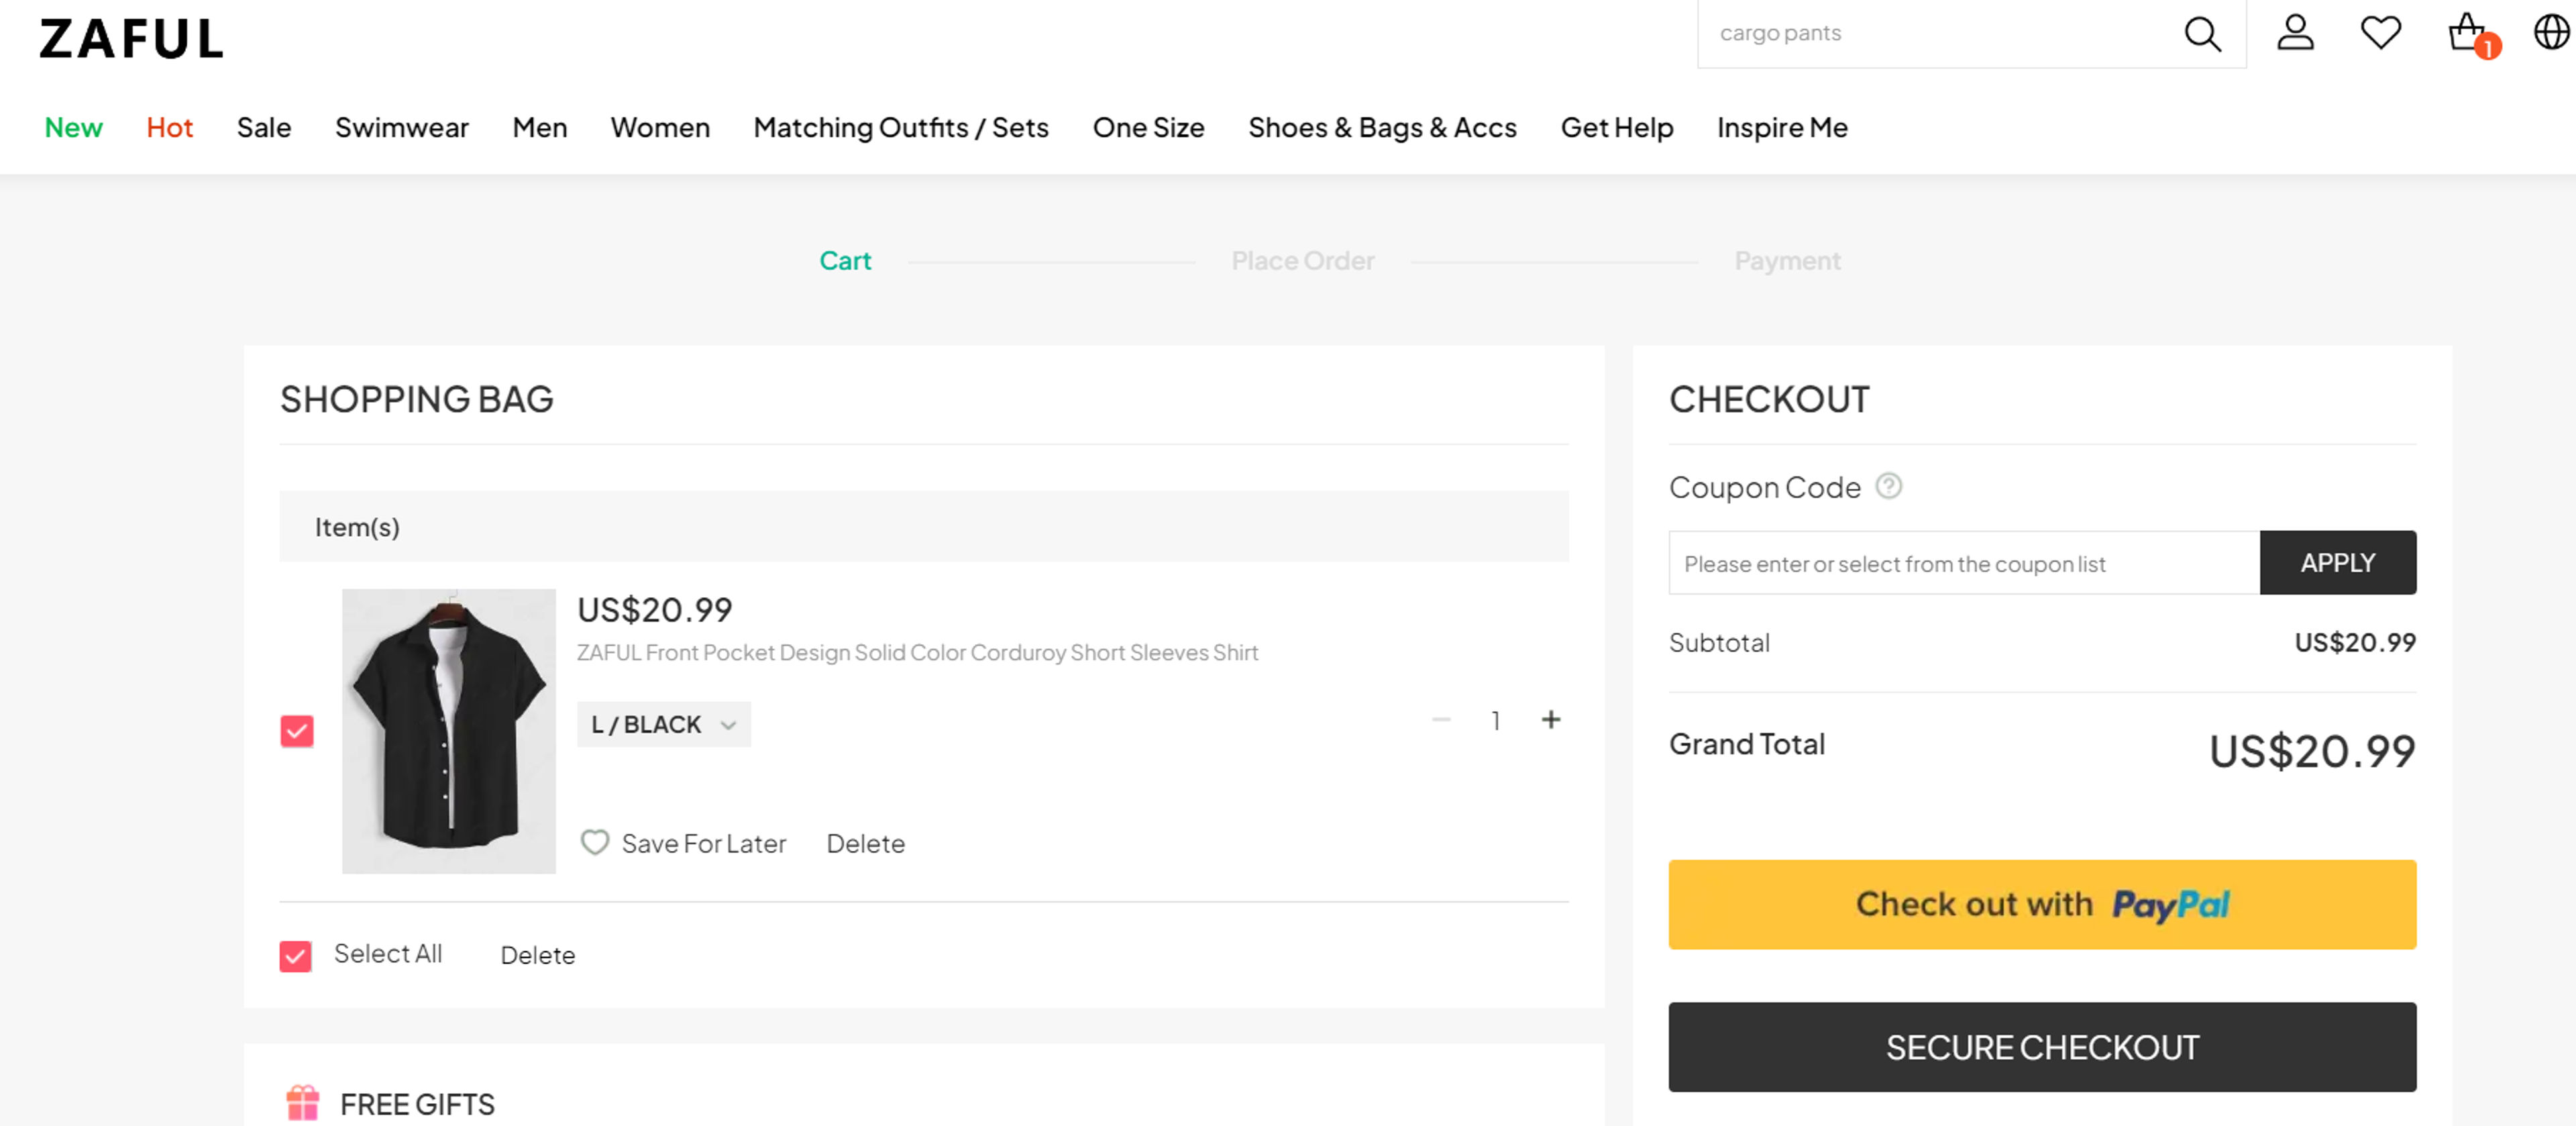Click the black shirt product thumbnail
Image resolution: width=2576 pixels, height=1126 pixels.
(449, 731)
